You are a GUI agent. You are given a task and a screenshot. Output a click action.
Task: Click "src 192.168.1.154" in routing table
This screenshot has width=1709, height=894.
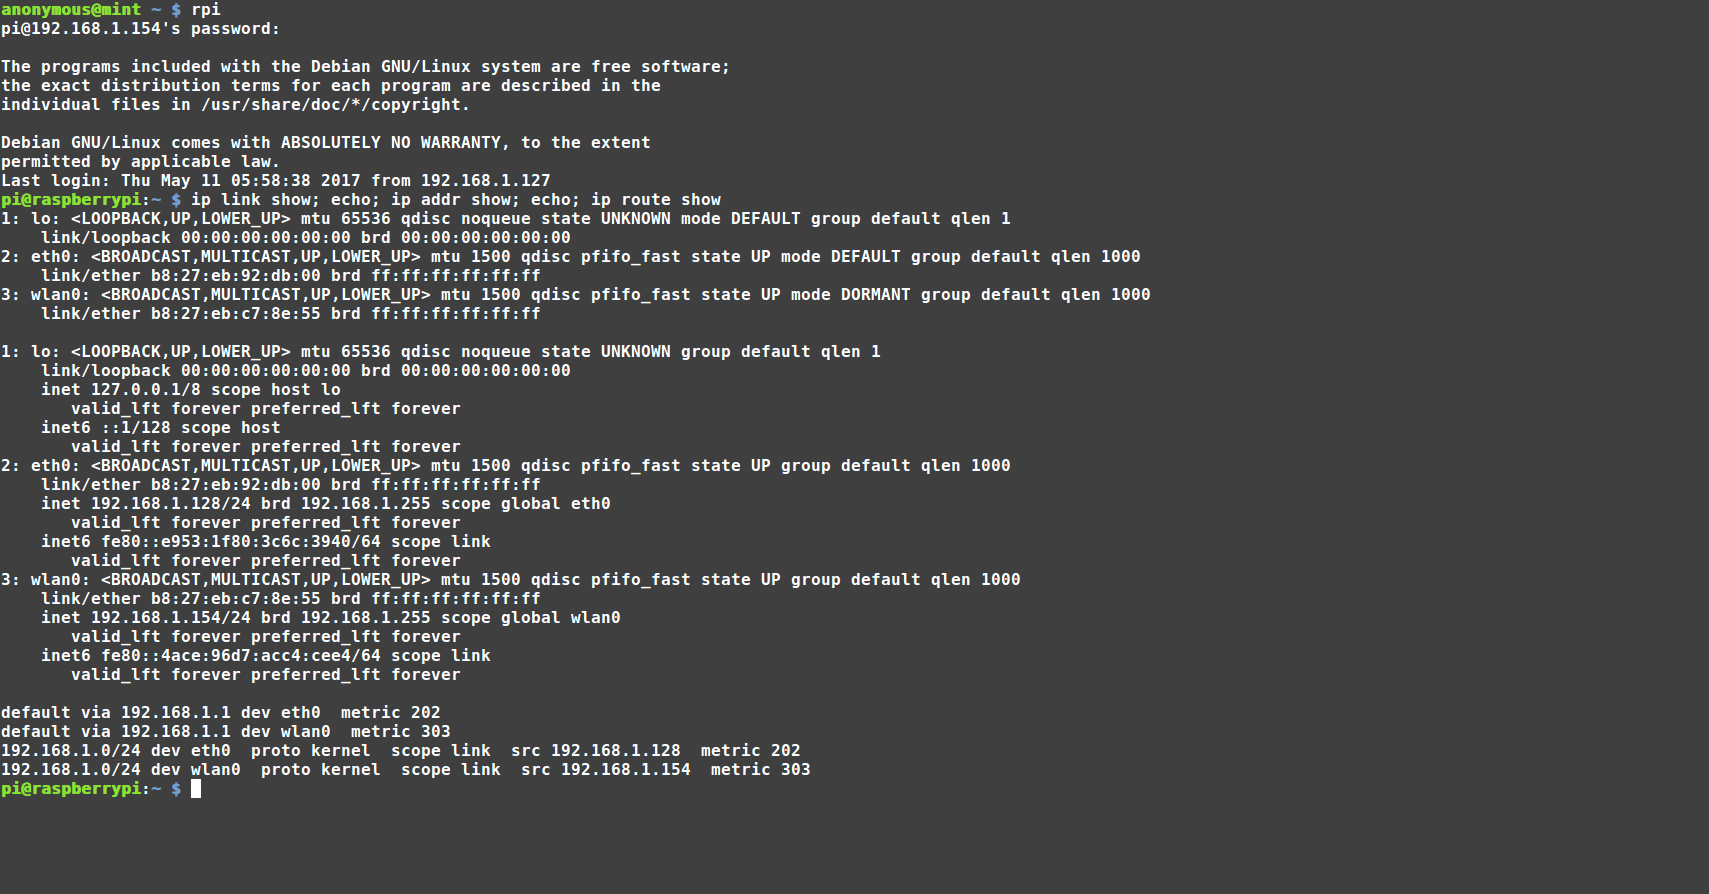[x=605, y=770]
